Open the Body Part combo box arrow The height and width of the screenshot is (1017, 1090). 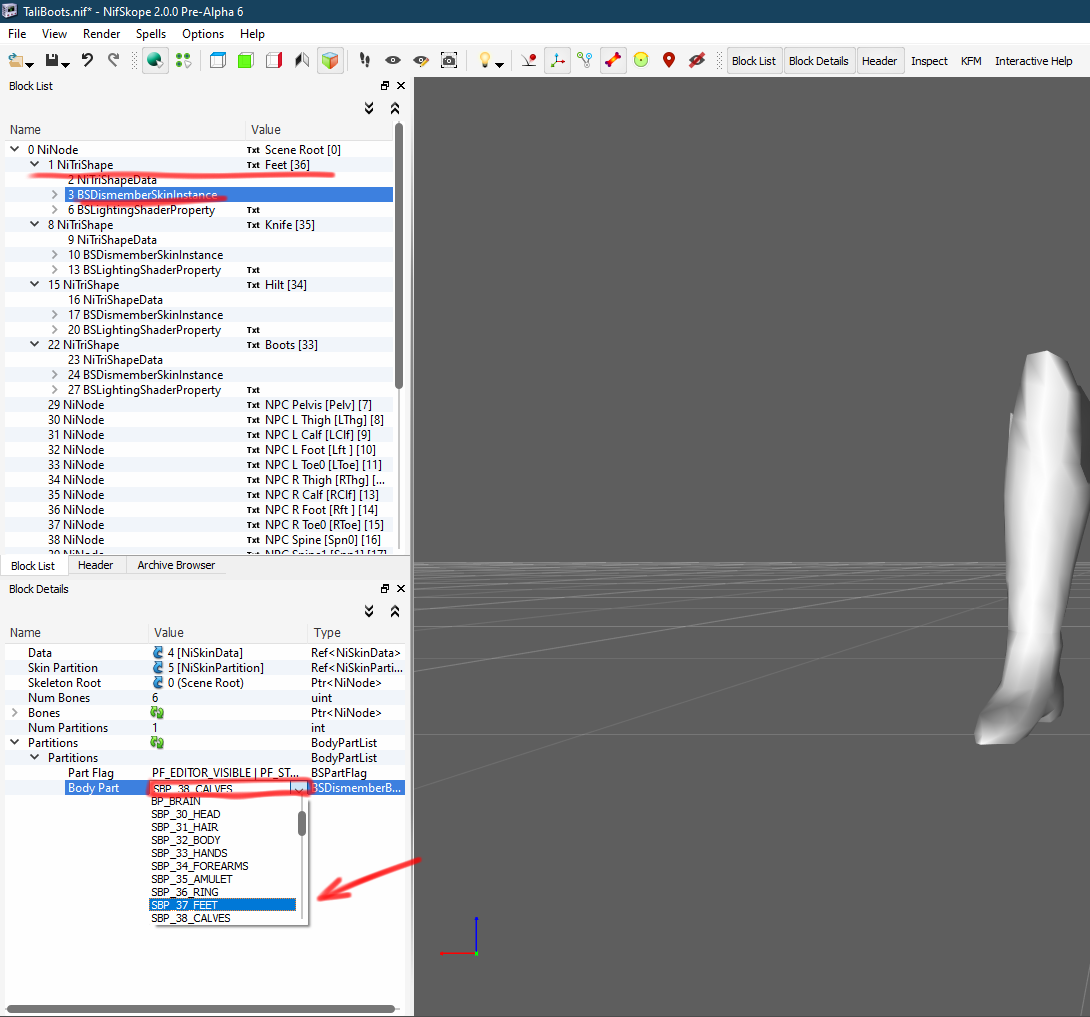[299, 788]
